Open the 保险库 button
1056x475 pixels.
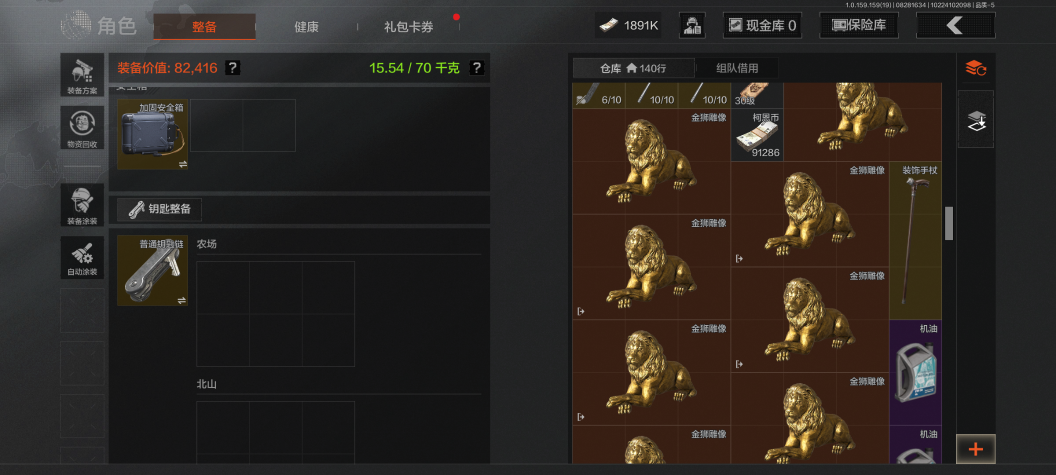coord(858,26)
